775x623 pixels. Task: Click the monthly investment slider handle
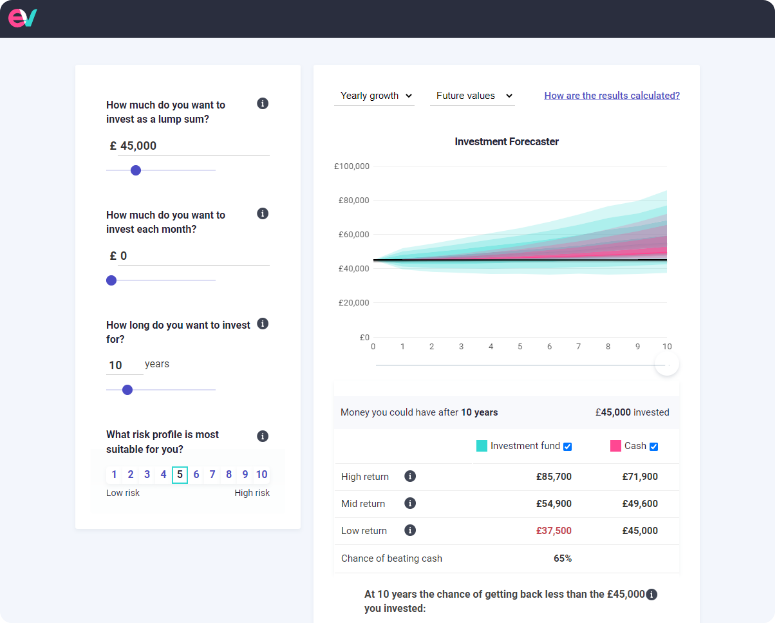click(x=112, y=280)
